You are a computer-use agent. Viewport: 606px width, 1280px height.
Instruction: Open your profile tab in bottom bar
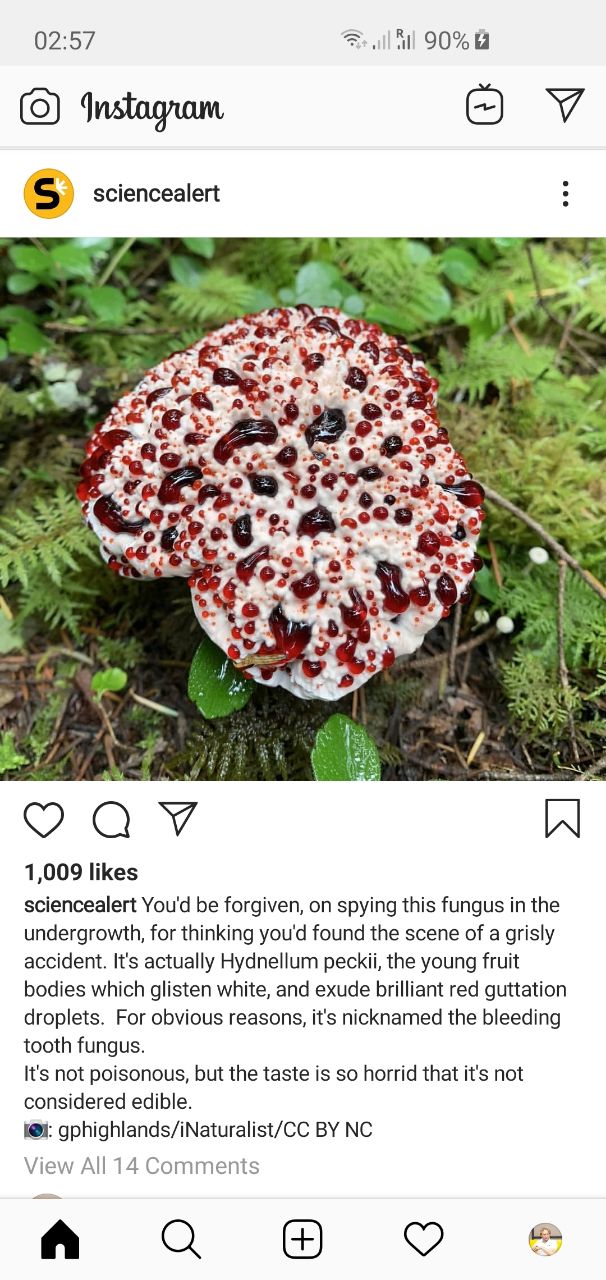[x=545, y=1240]
